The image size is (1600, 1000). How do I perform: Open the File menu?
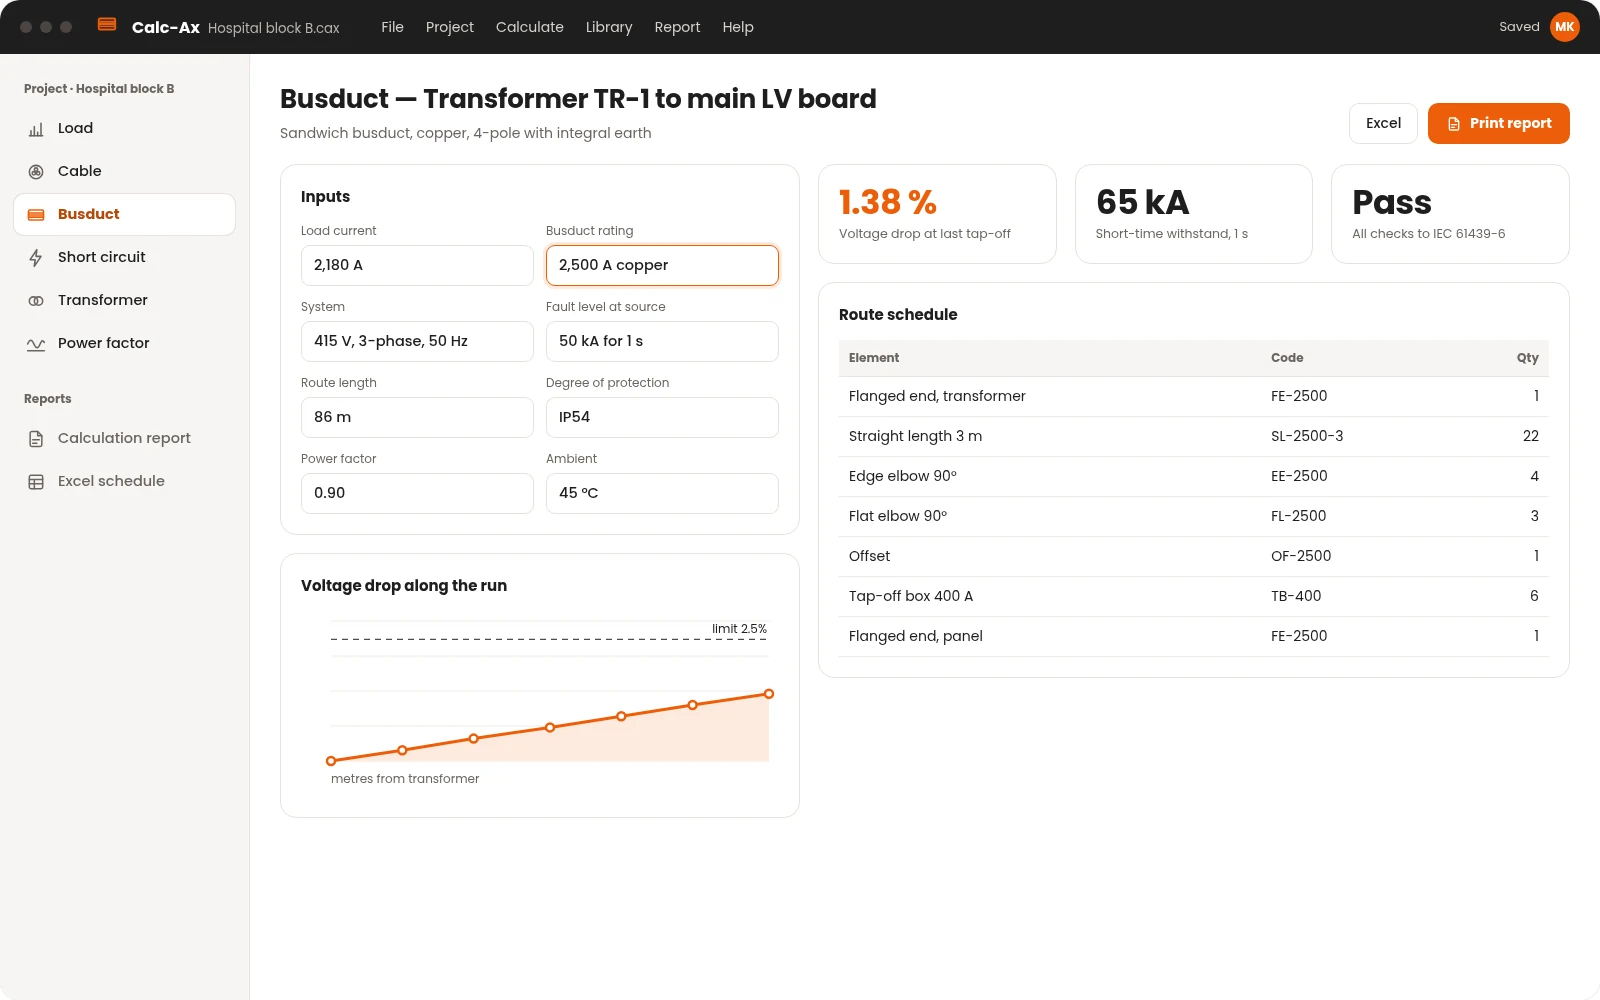click(392, 27)
